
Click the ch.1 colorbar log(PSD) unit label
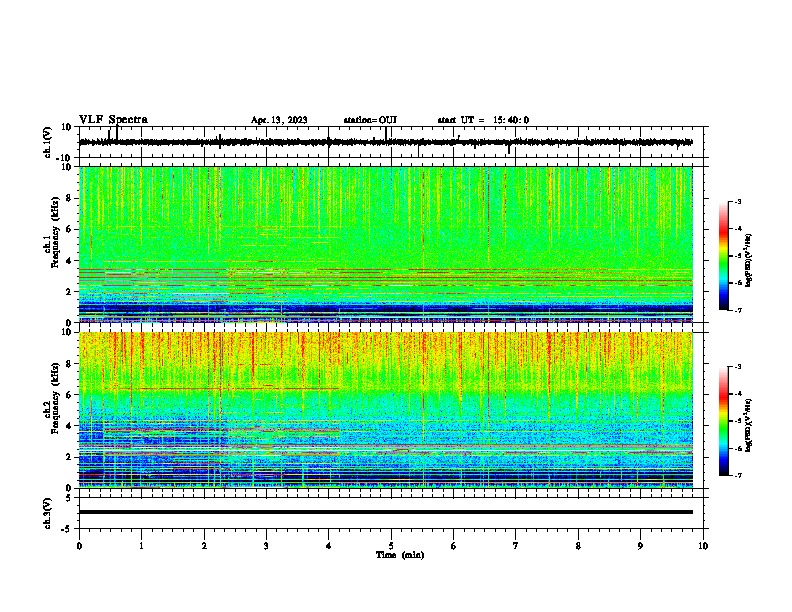coord(749,260)
